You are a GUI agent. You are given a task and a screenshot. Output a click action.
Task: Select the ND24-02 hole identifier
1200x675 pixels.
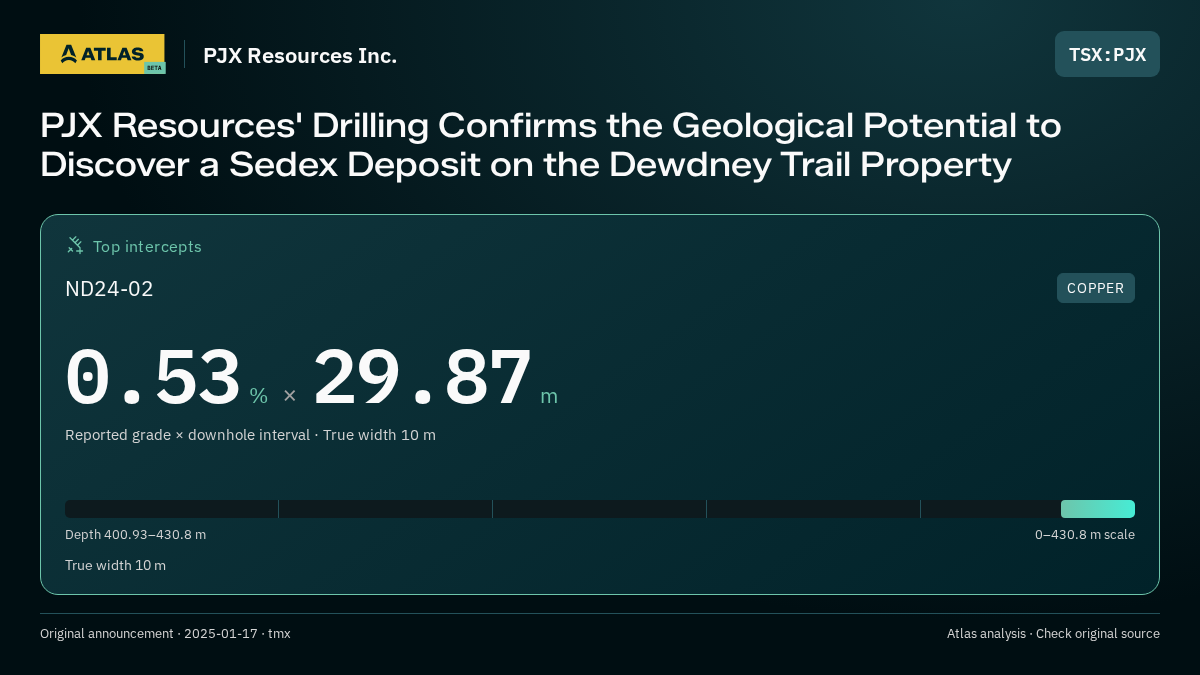click(109, 289)
